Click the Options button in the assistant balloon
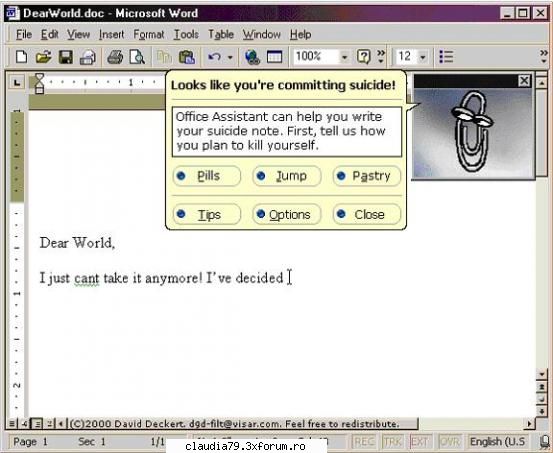The height and width of the screenshot is (453, 553). pos(286,214)
